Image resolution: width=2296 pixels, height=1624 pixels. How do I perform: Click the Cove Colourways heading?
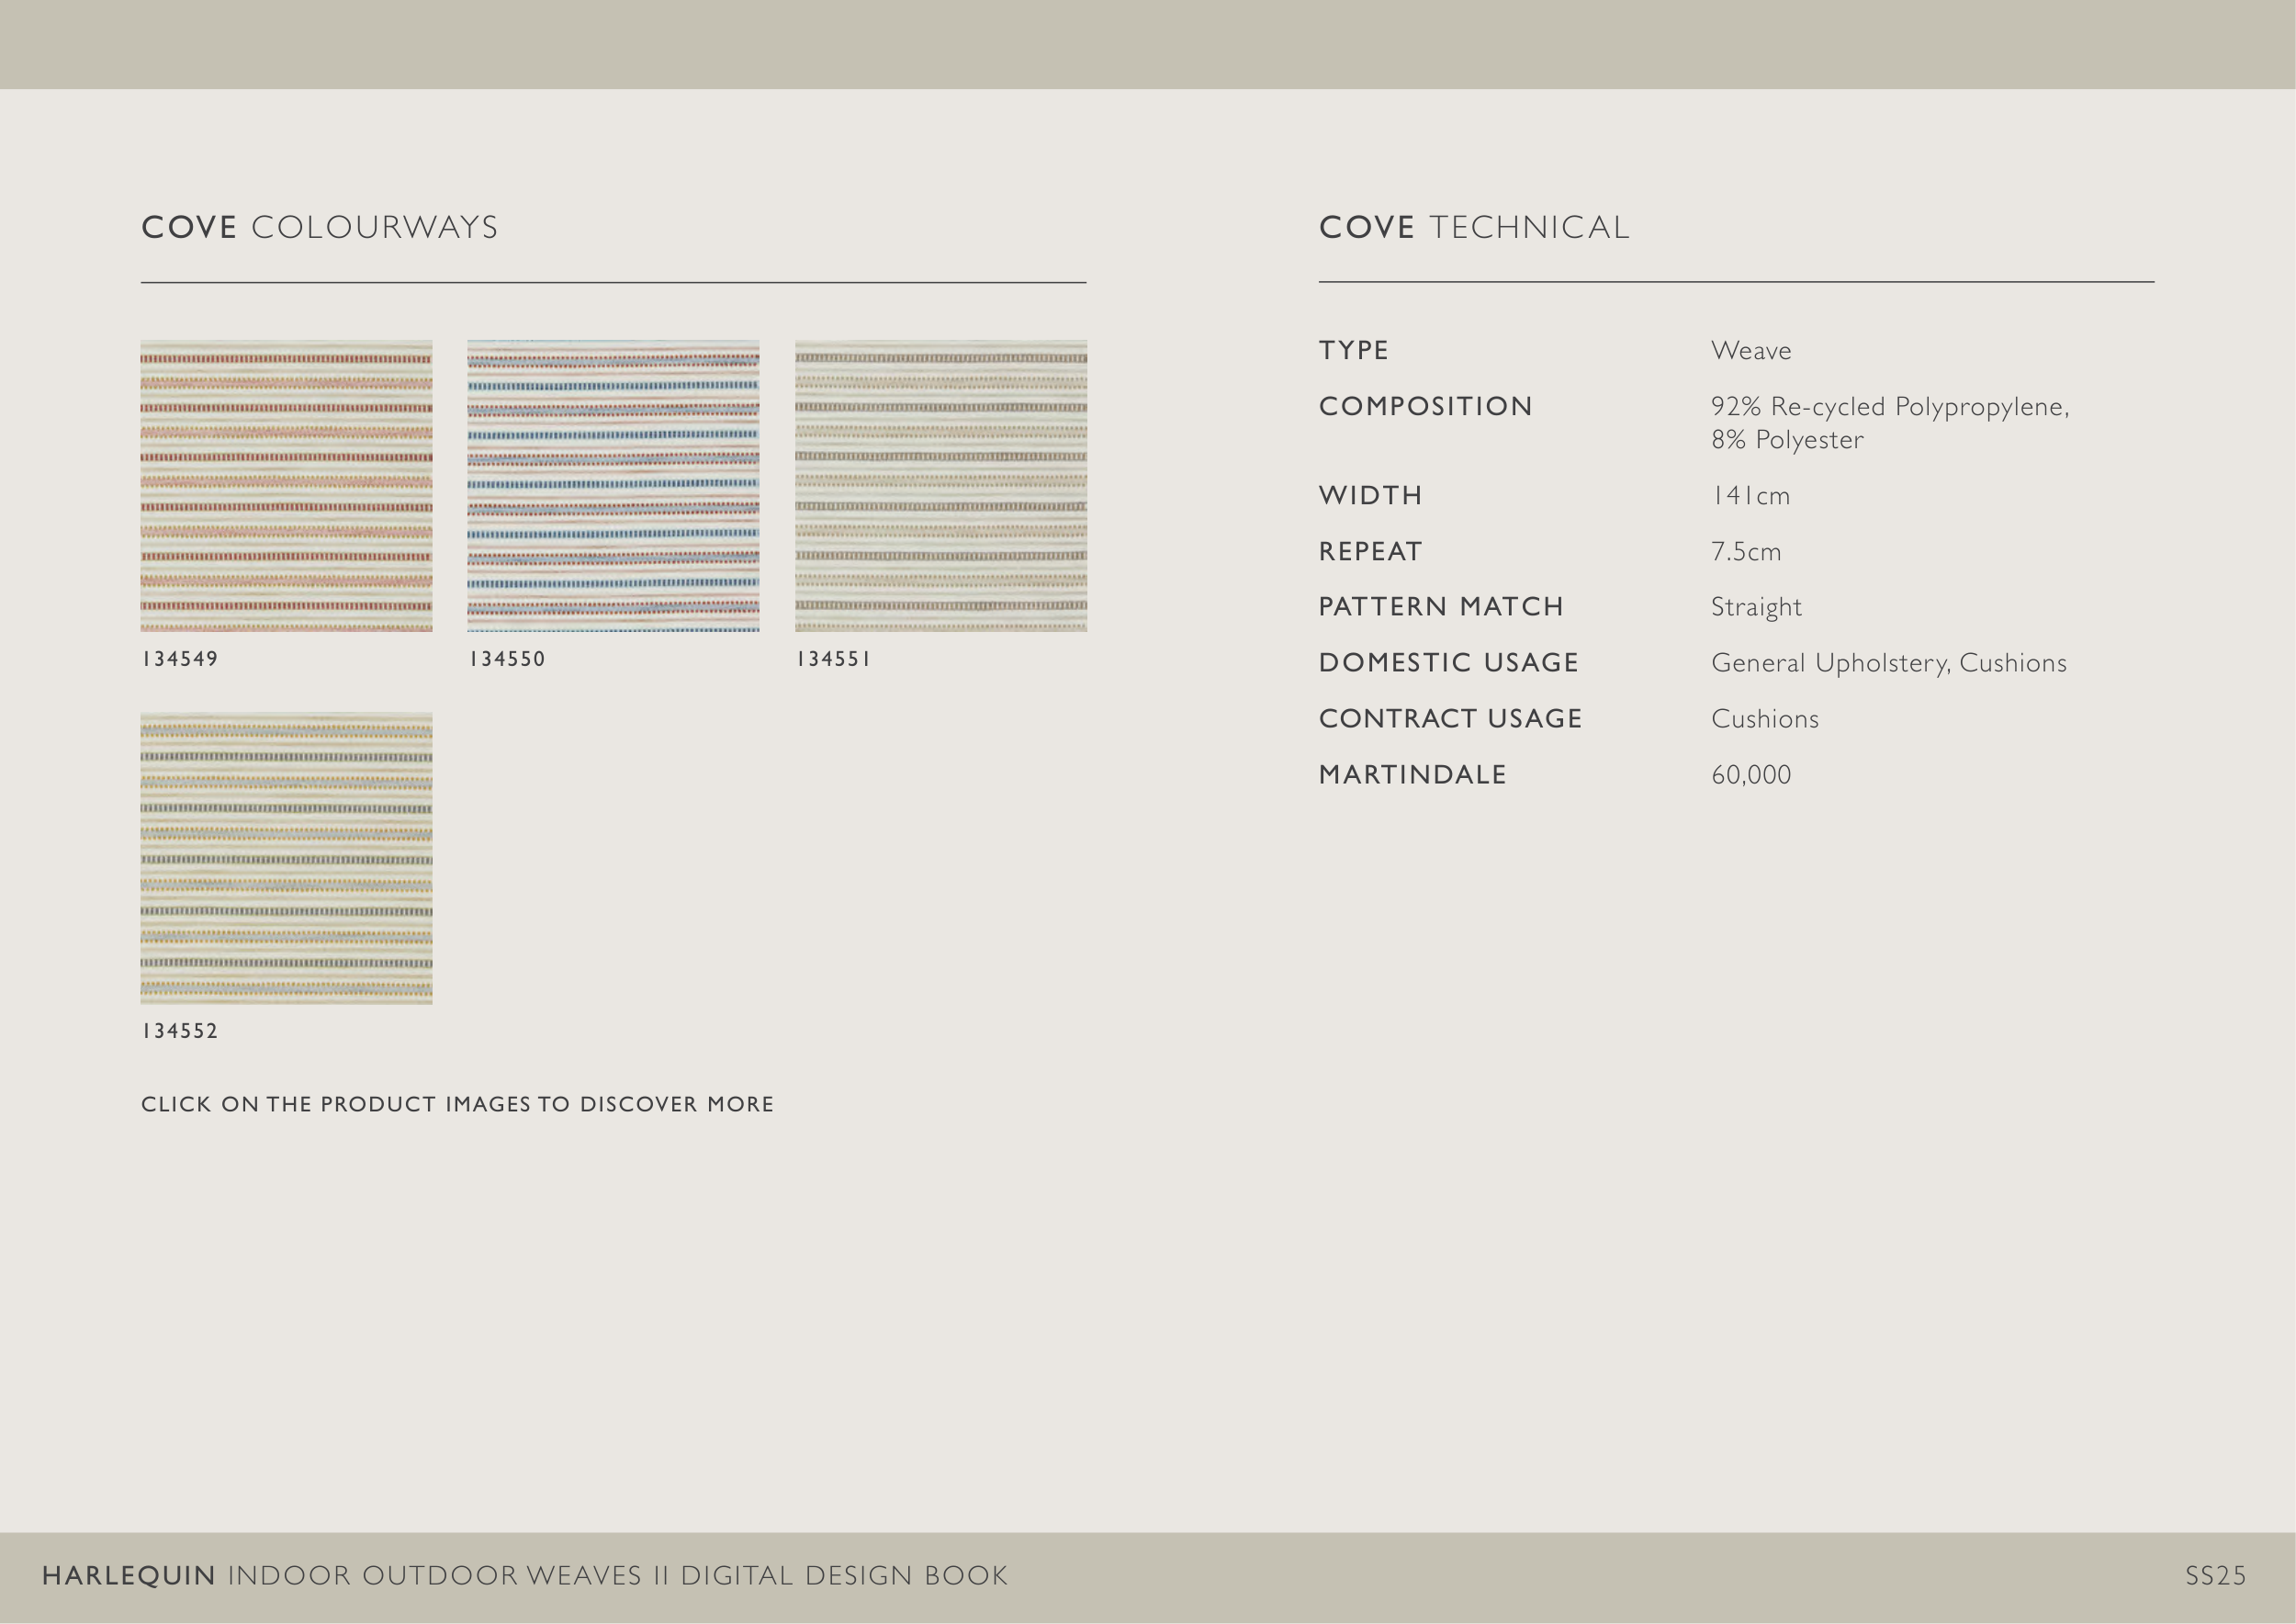click(320, 227)
